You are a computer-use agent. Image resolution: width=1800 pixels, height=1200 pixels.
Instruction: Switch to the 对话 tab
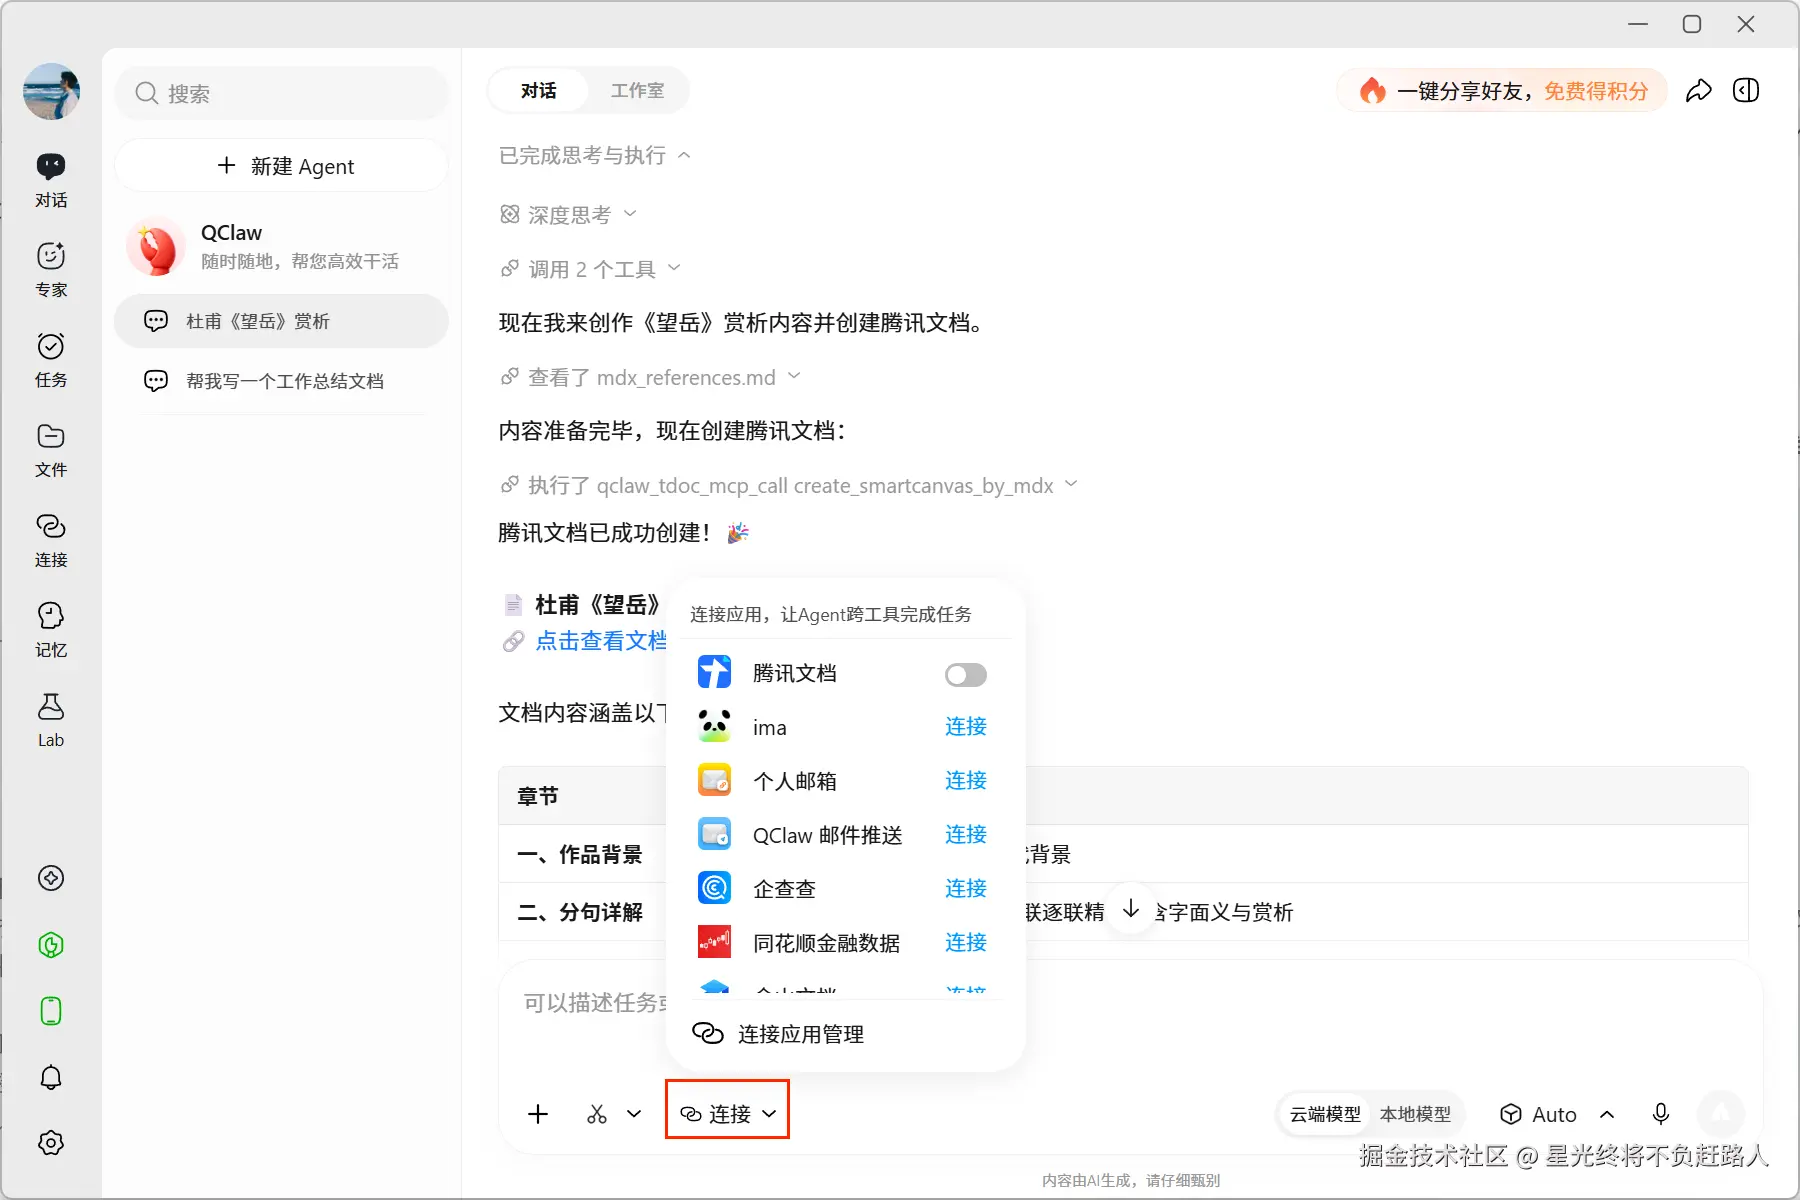[538, 91]
